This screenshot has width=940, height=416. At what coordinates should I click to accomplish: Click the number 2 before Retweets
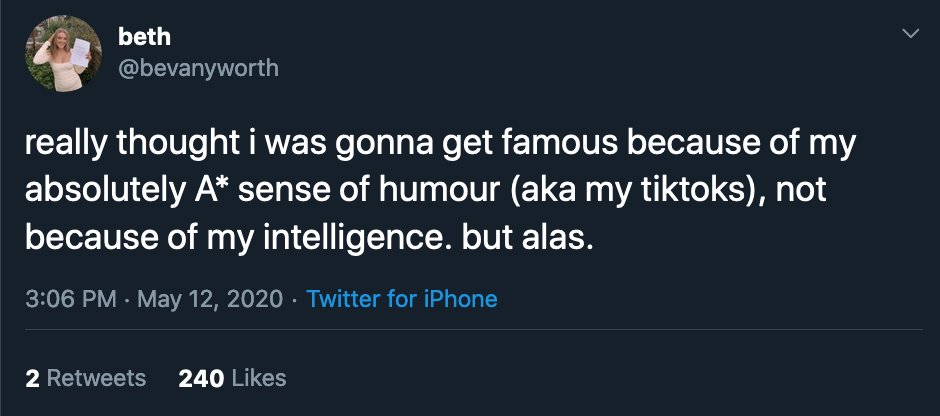coord(32,378)
